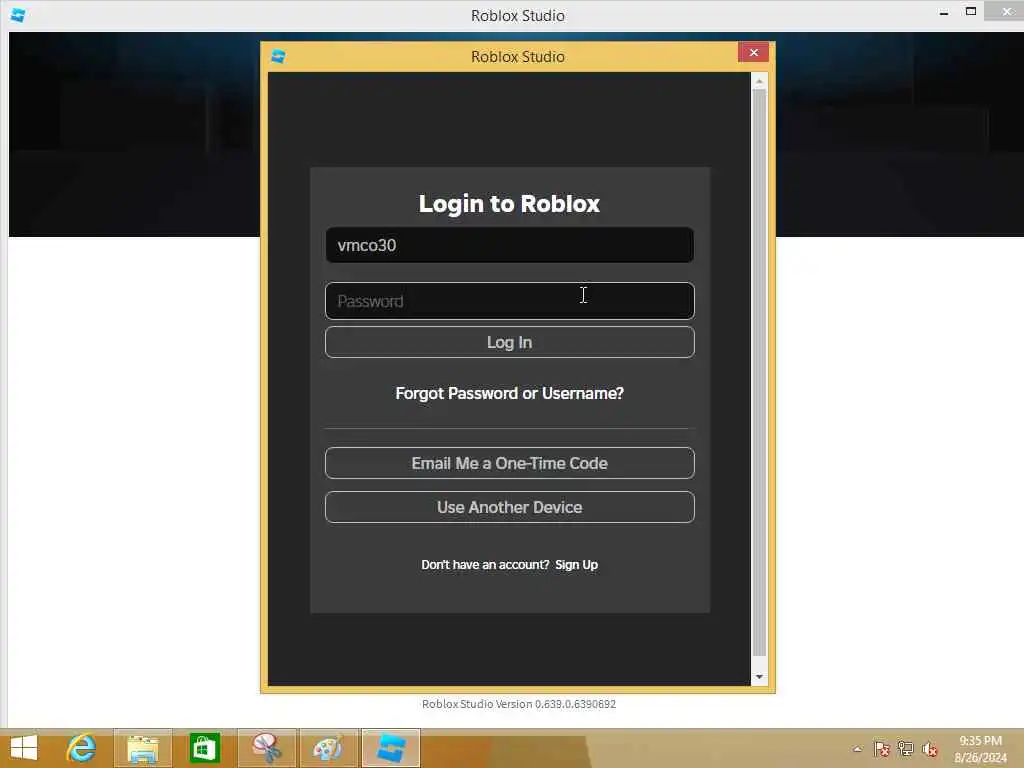Click the Roblox Studio Version 0.639.0.6390692 text
This screenshot has height=768, width=1024.
[519, 704]
